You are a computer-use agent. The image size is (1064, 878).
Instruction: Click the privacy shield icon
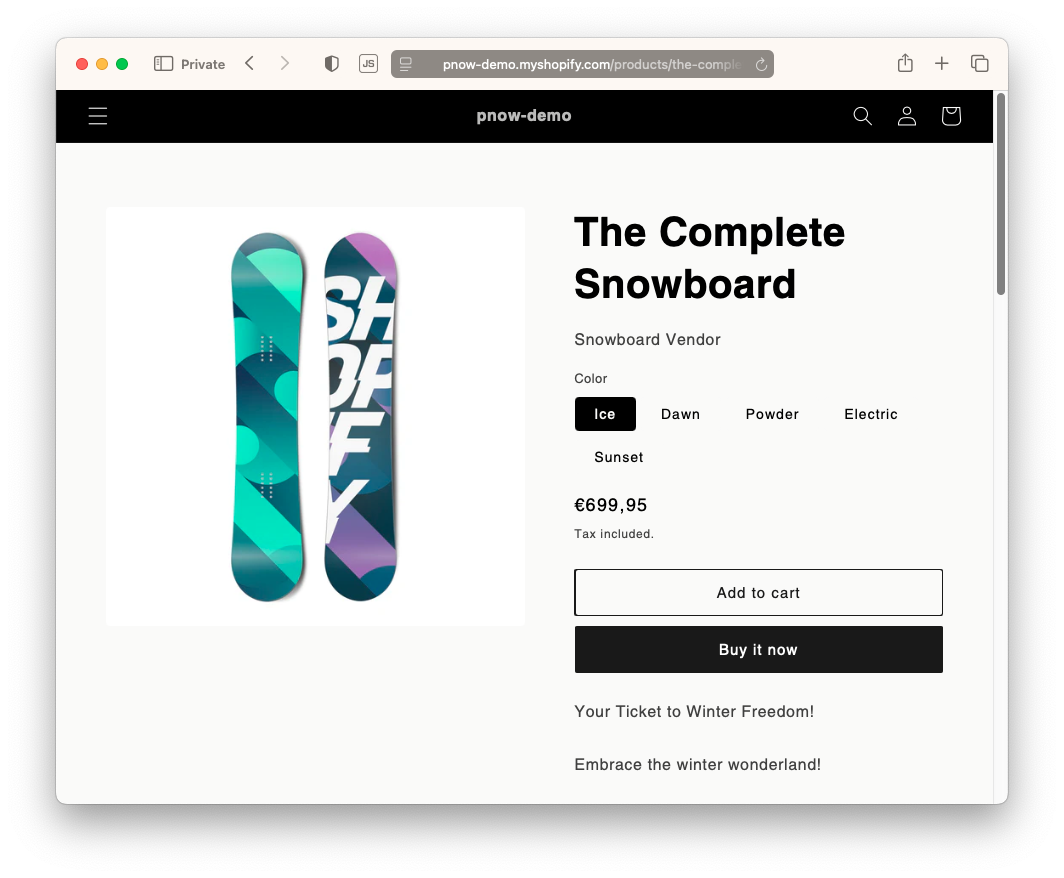point(332,64)
